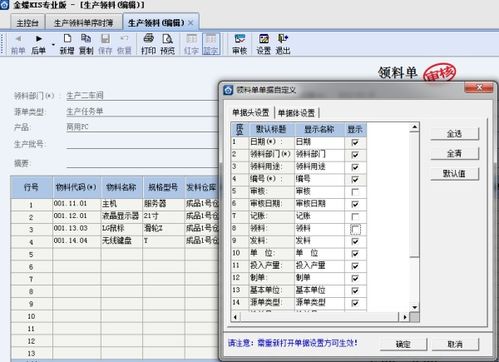Switch to 生产领料单序时簿 tab

[83, 23]
